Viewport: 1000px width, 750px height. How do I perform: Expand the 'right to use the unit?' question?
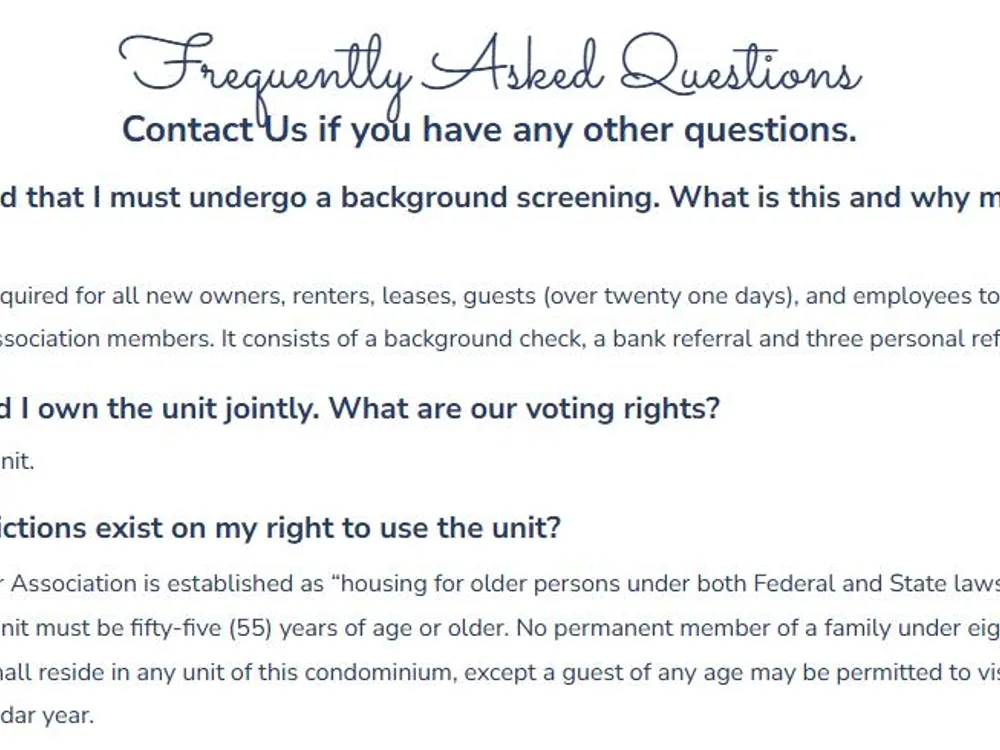[280, 527]
